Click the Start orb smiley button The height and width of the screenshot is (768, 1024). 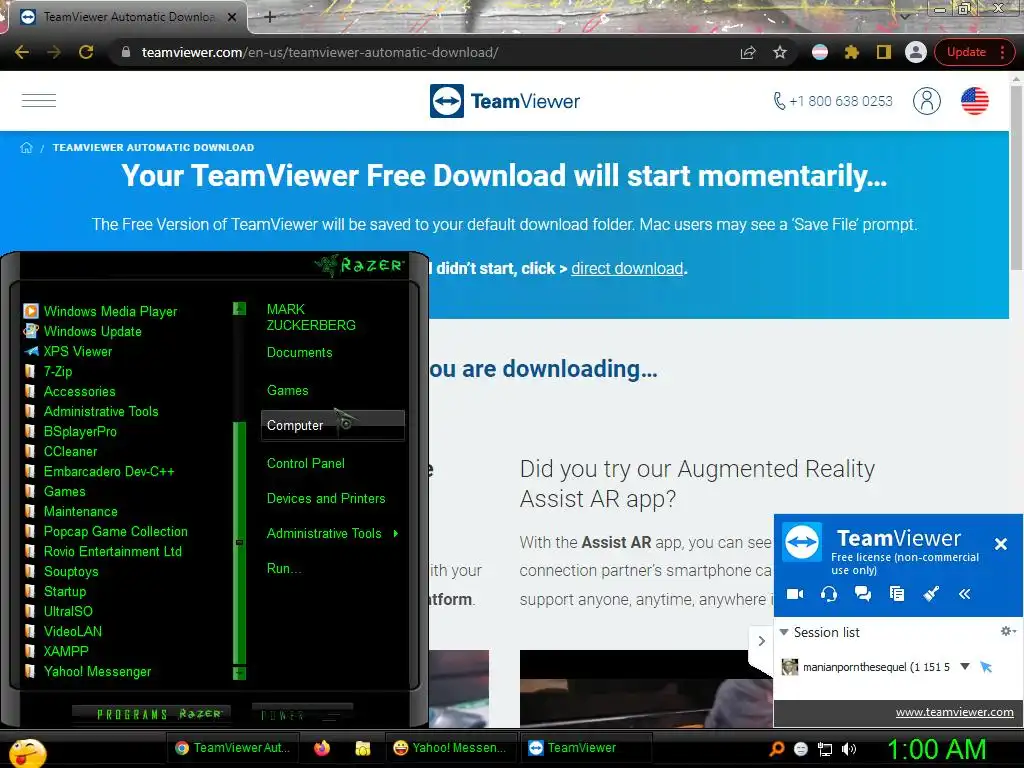point(27,753)
